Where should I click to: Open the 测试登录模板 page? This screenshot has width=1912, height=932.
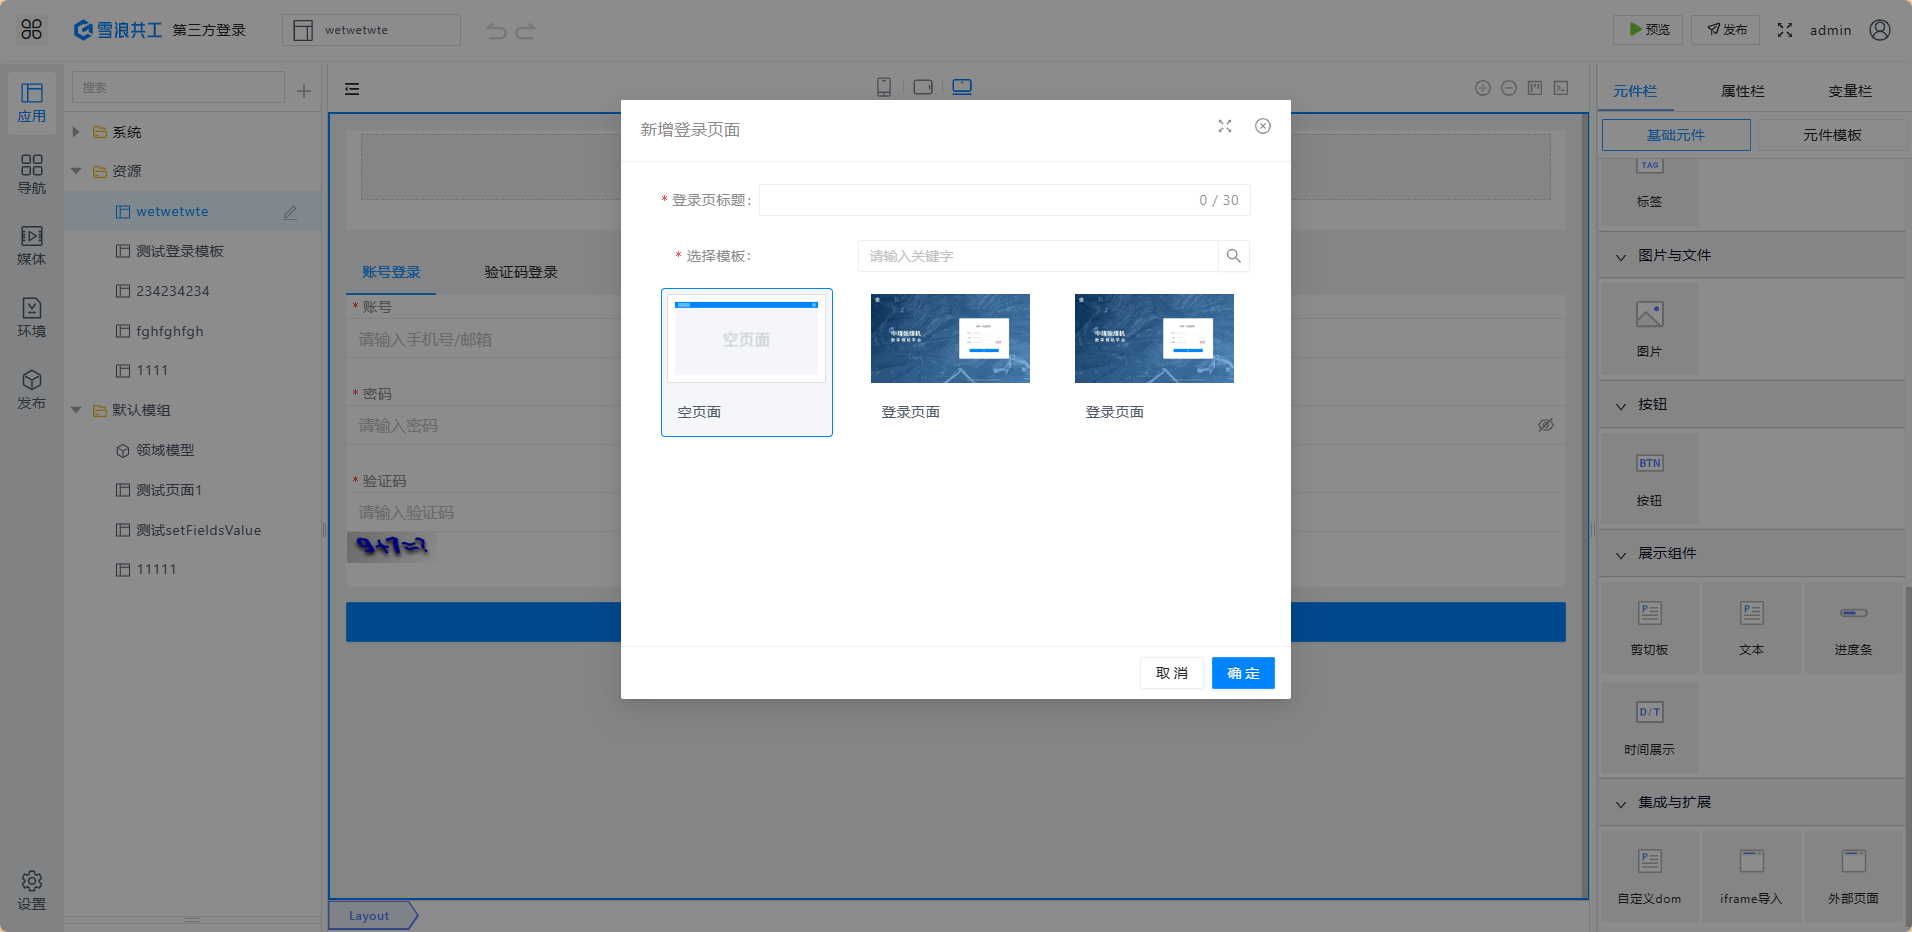(x=180, y=251)
